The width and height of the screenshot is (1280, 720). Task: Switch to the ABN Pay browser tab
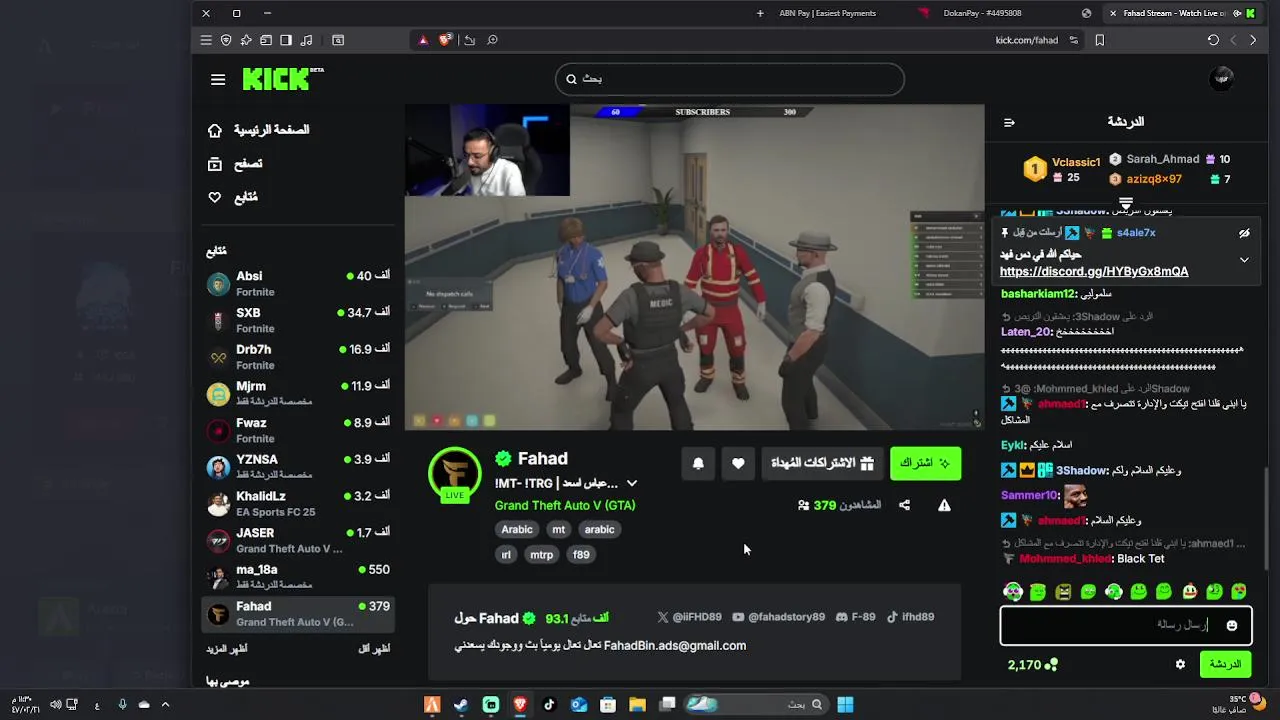827,13
